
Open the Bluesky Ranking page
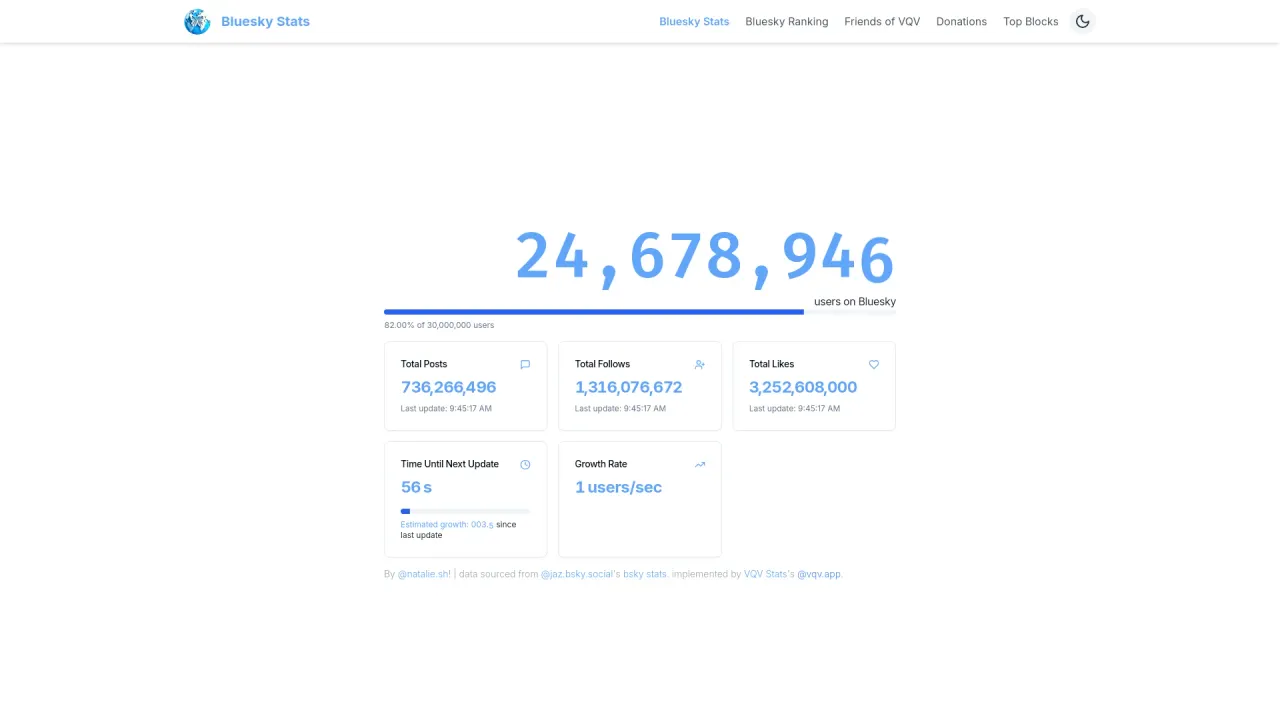pyautogui.click(x=787, y=21)
